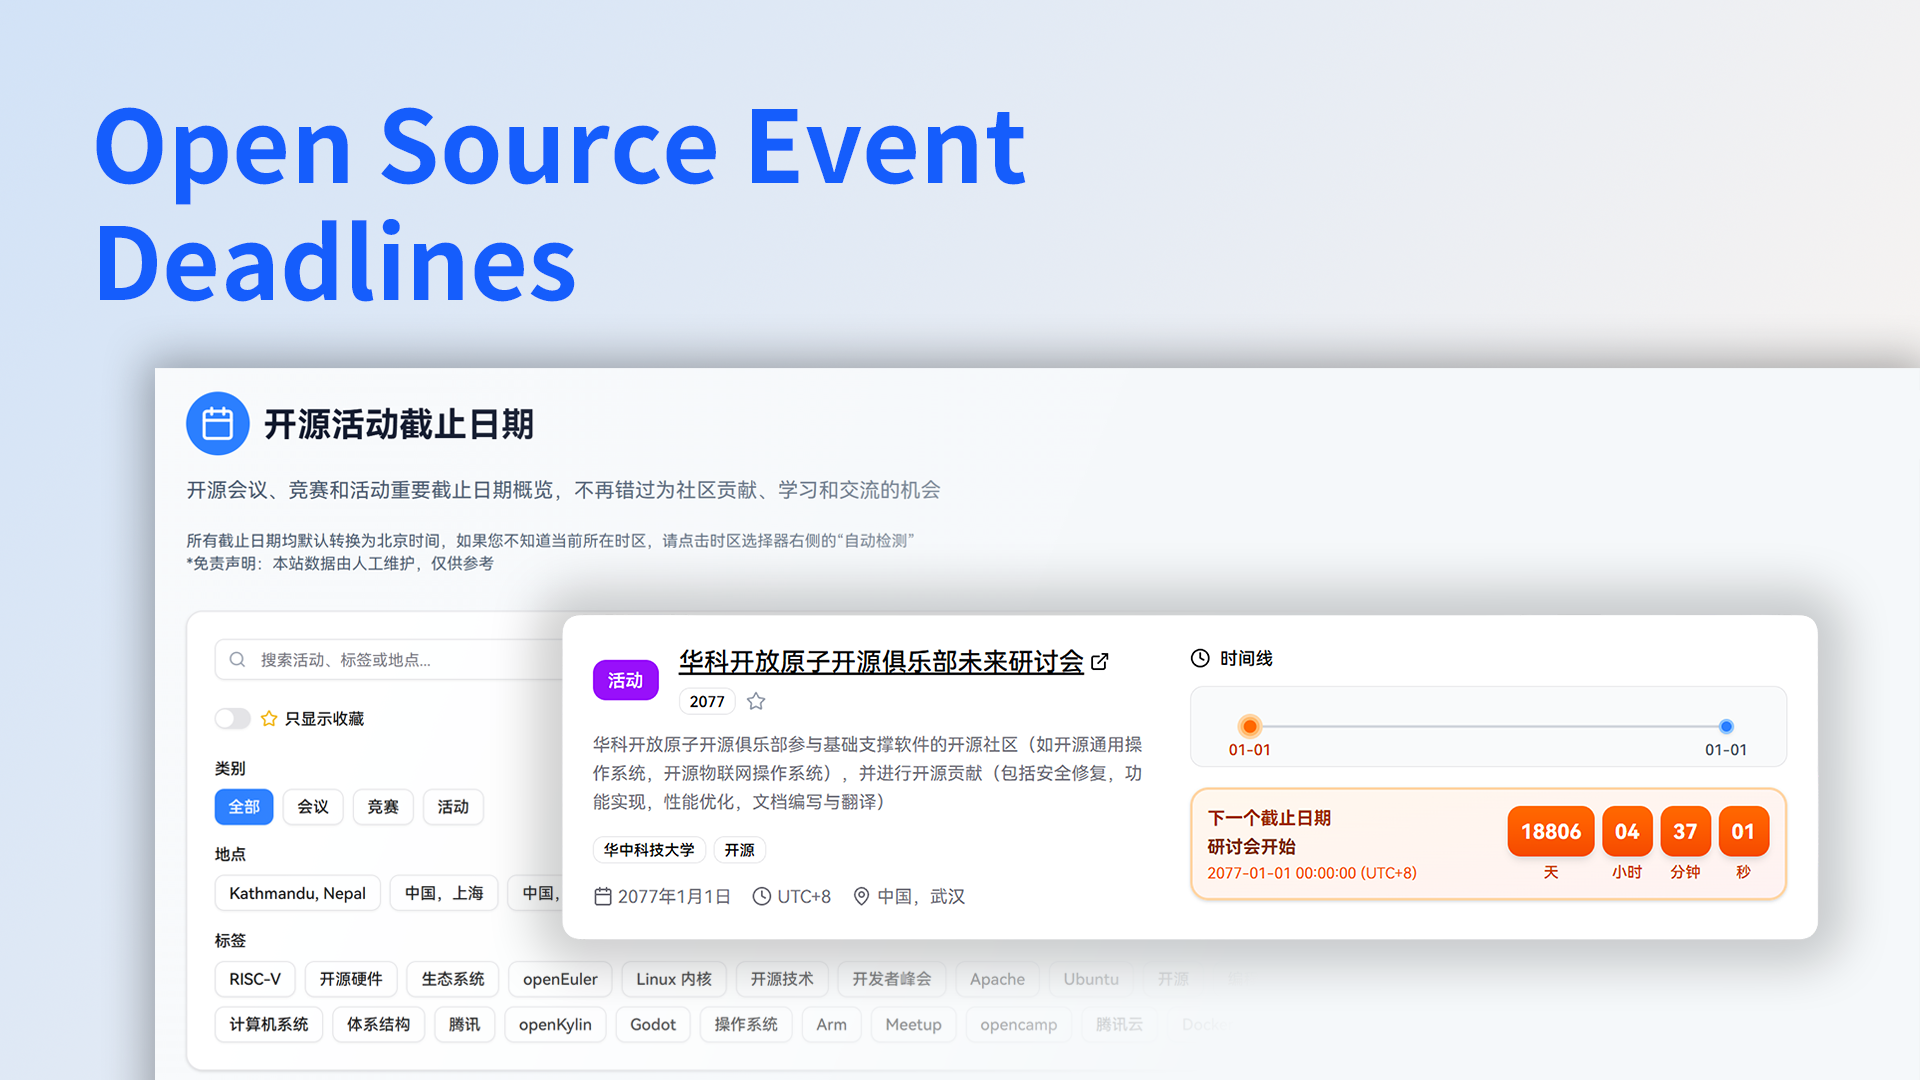The height and width of the screenshot is (1080, 1920).
Task: Click the clock icon beside 时间线
Action: point(1199,658)
